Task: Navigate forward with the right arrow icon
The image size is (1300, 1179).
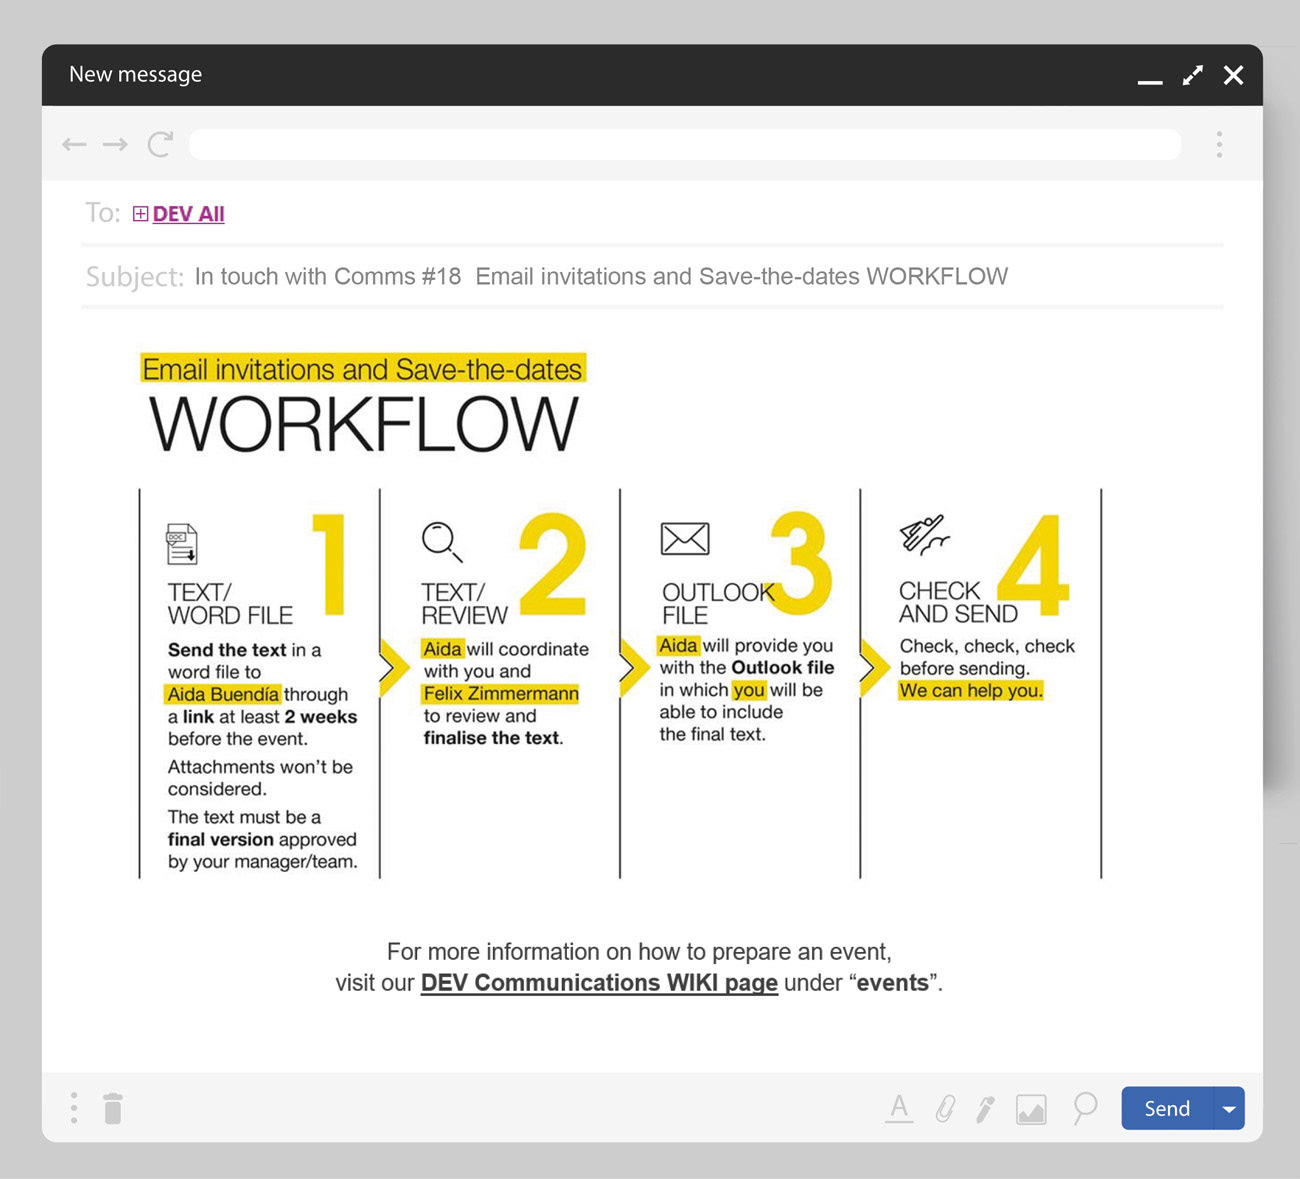Action: [116, 144]
